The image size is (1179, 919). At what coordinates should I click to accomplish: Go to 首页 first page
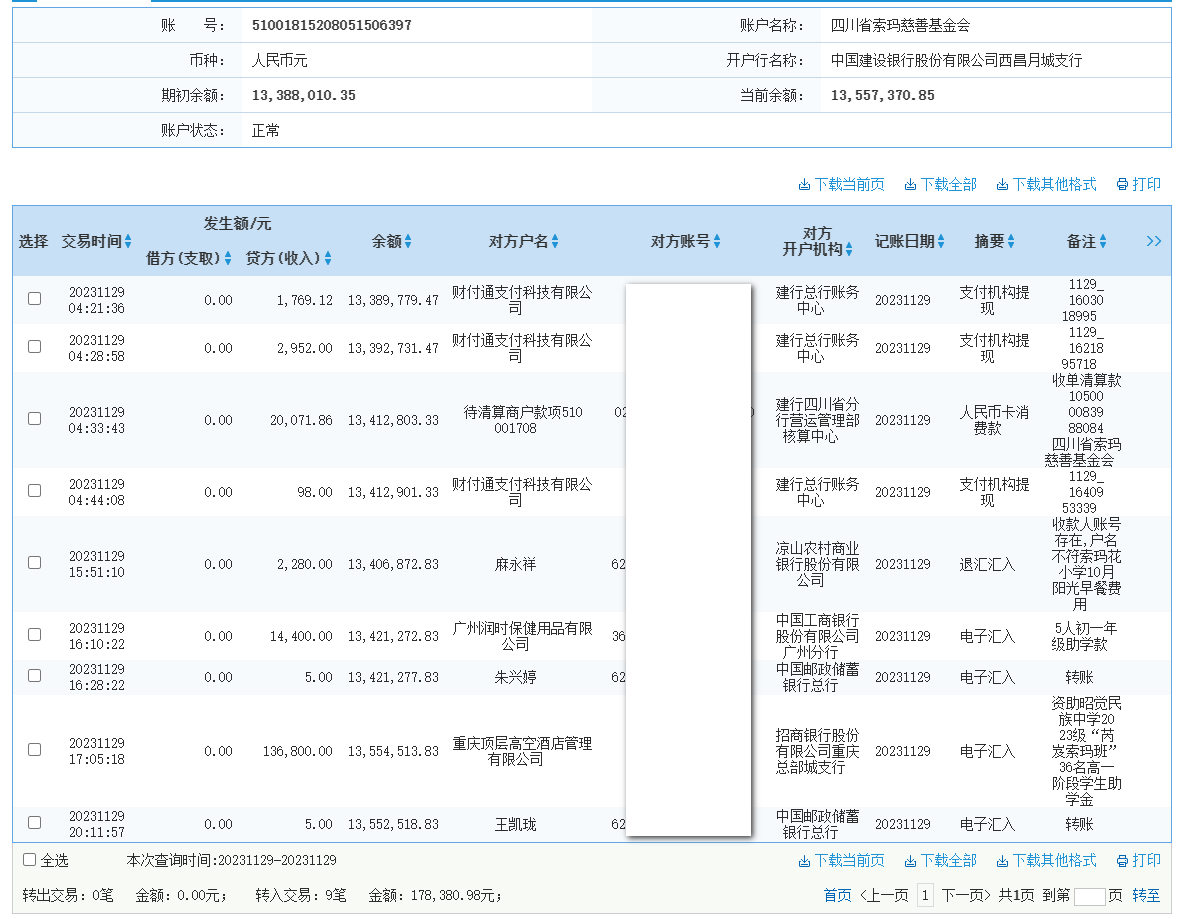838,895
